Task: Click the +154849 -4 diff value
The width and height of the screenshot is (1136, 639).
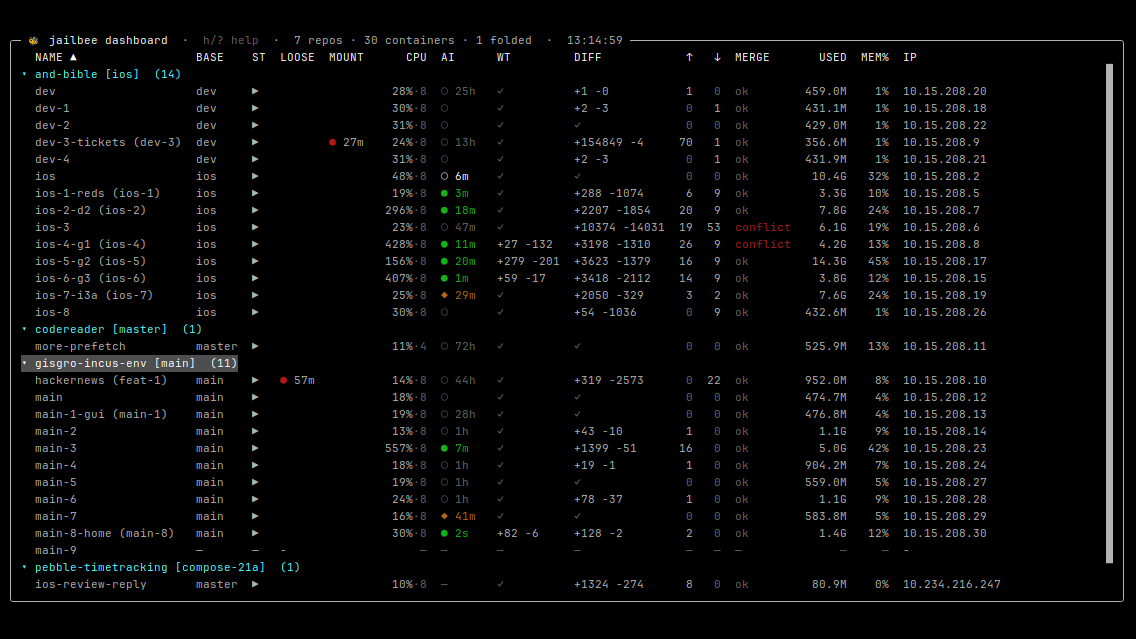Action: pos(609,142)
